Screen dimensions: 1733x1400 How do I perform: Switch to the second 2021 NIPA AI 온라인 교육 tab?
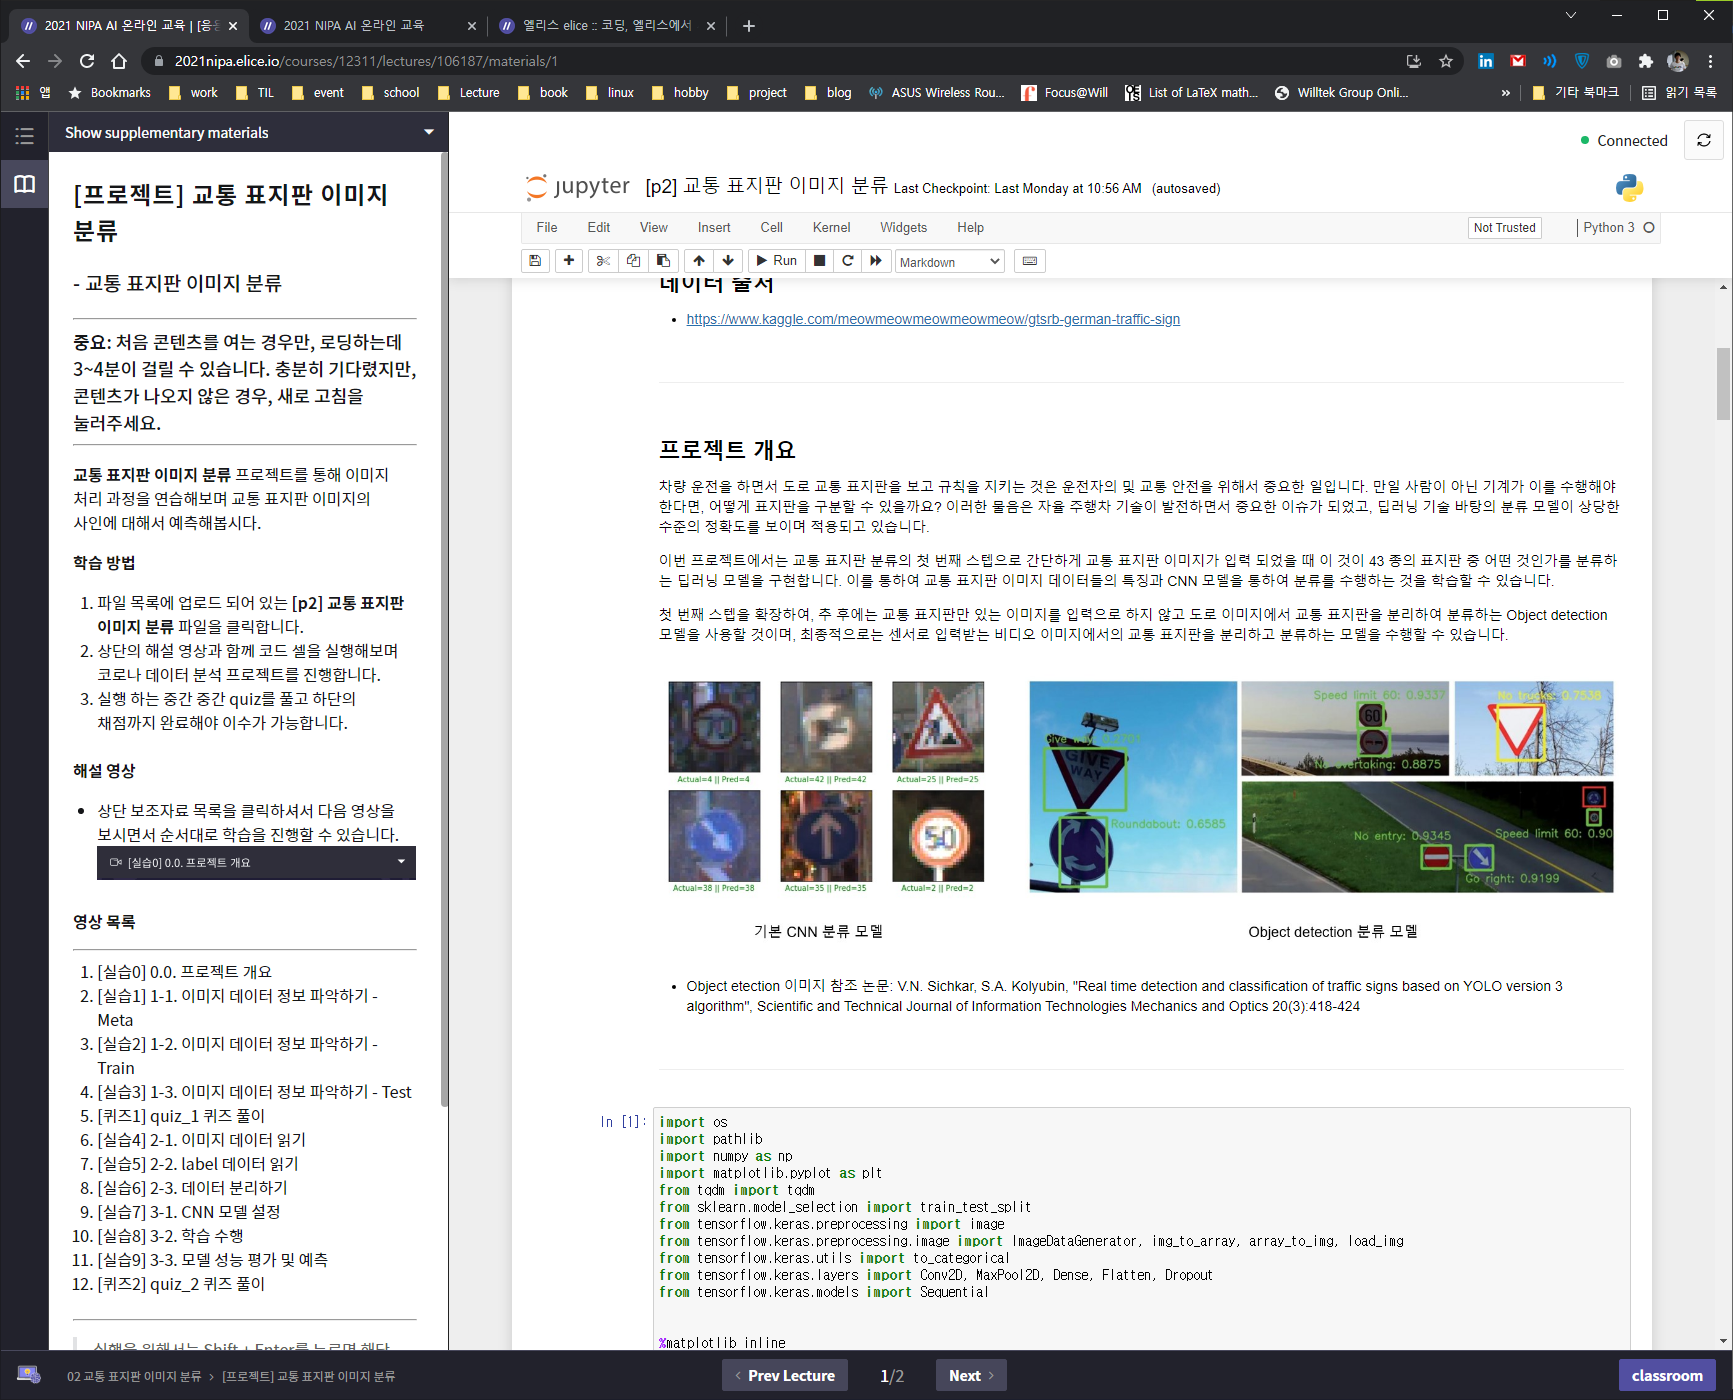click(x=366, y=26)
